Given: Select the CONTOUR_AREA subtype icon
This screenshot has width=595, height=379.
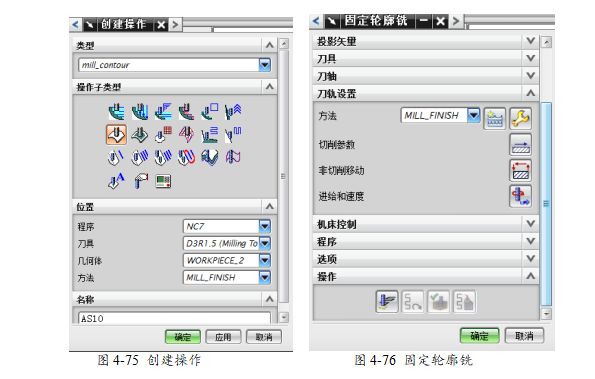Looking at the screenshot, I should pyautogui.click(x=140, y=135).
